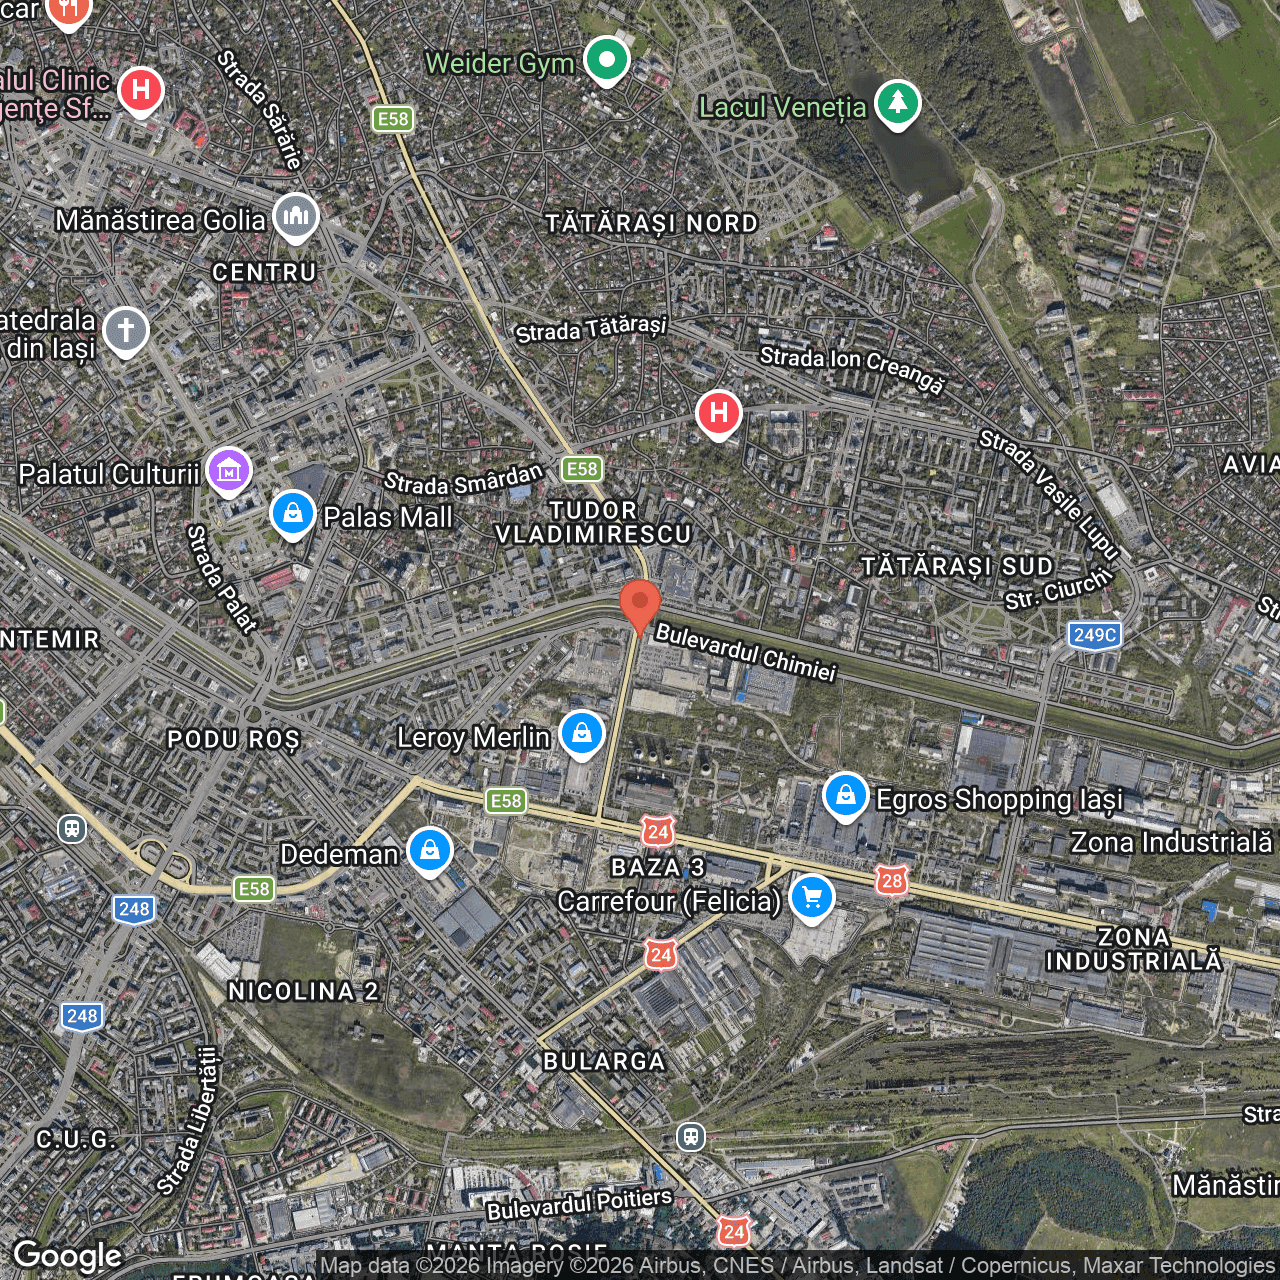
Task: Click the E58 shield left of Dedeman
Action: (x=254, y=889)
